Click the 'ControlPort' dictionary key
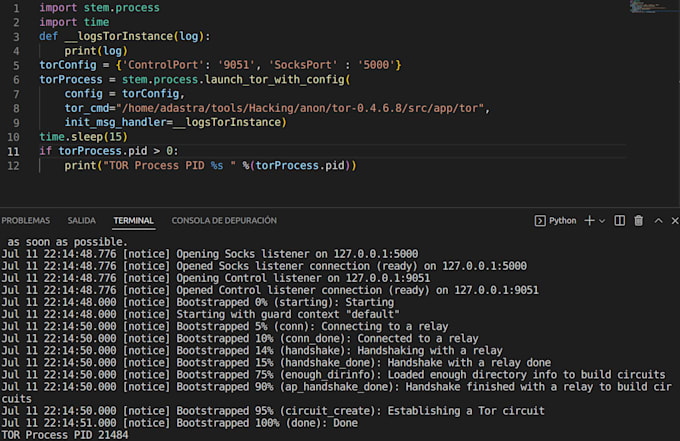680x441 pixels. [163, 65]
